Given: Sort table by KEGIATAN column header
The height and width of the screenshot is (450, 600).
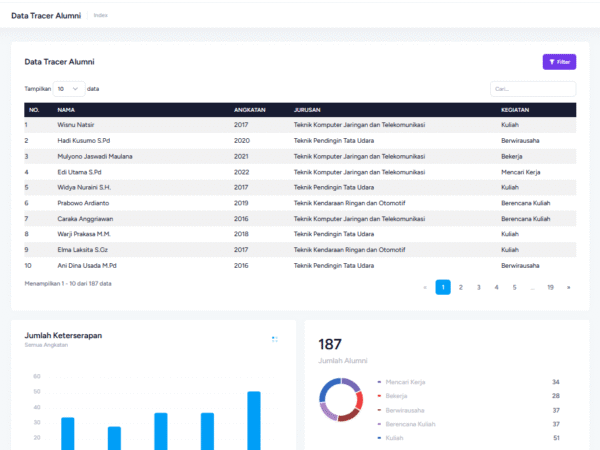Looking at the screenshot, I should pyautogui.click(x=515, y=110).
